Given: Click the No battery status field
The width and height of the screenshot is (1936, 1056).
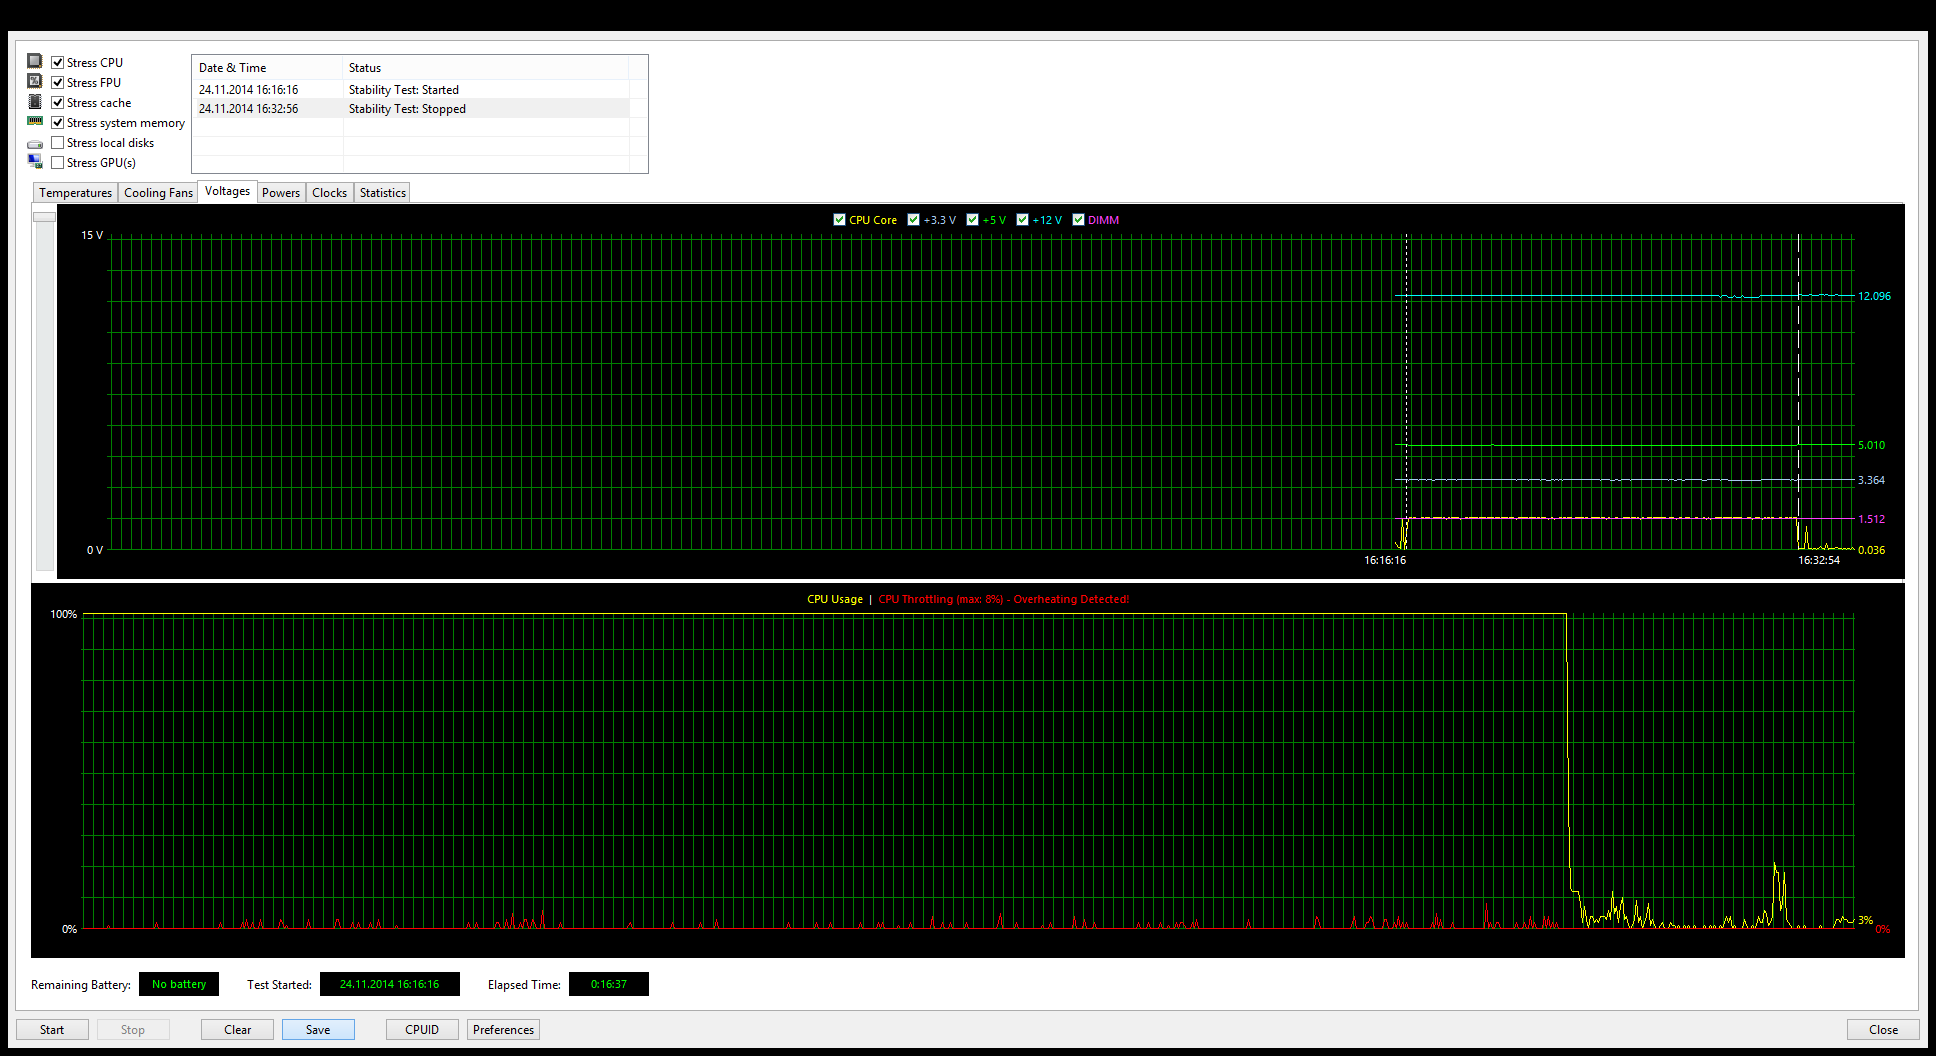Looking at the screenshot, I should [x=179, y=984].
